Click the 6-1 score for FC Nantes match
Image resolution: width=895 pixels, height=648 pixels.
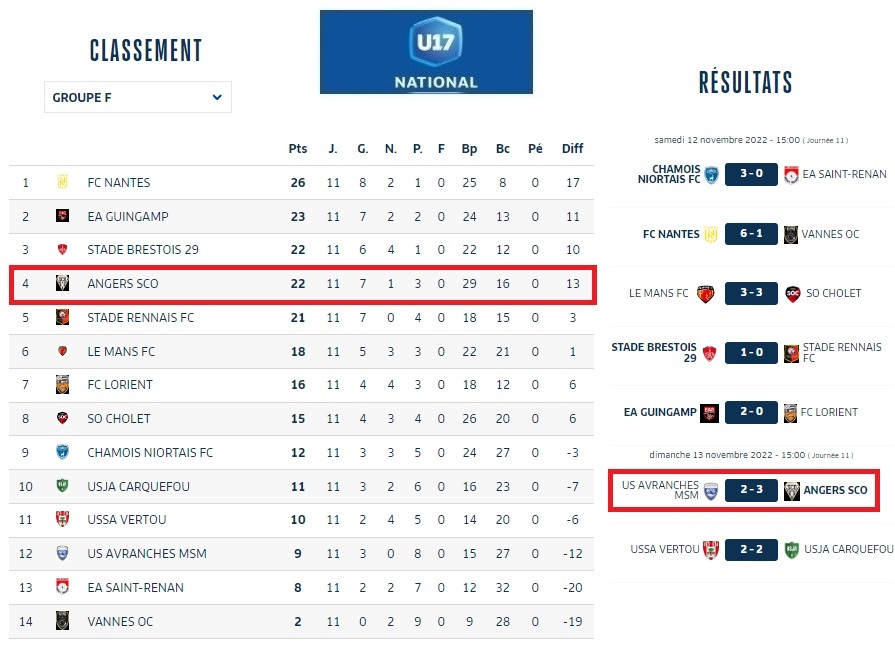pos(751,234)
